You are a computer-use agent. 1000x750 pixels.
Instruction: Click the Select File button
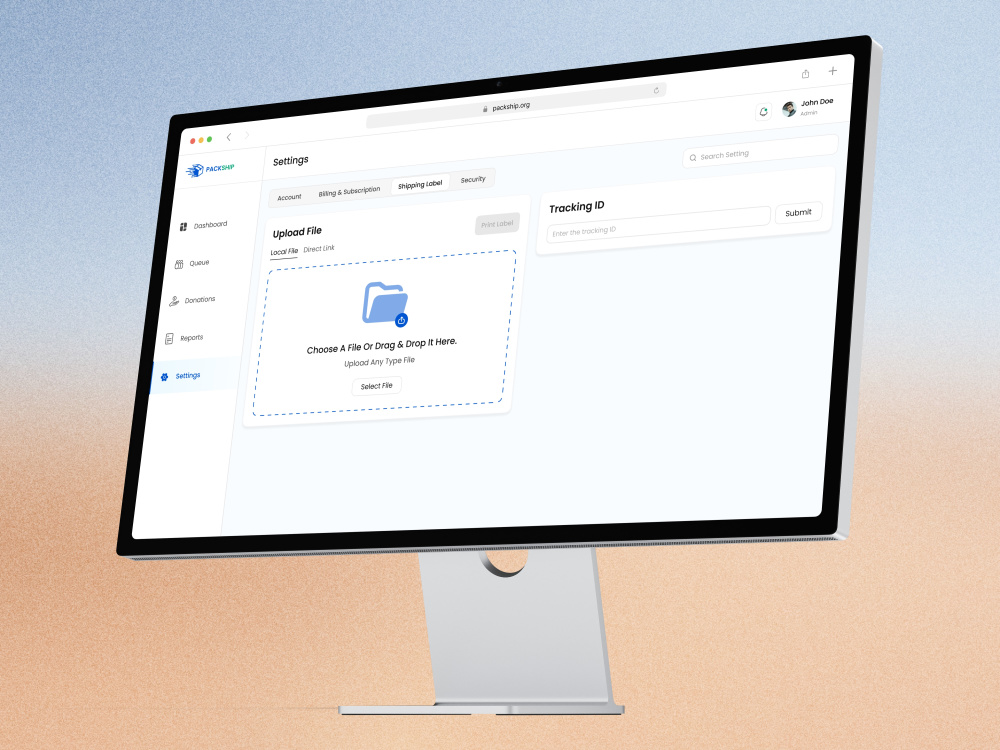click(376, 386)
